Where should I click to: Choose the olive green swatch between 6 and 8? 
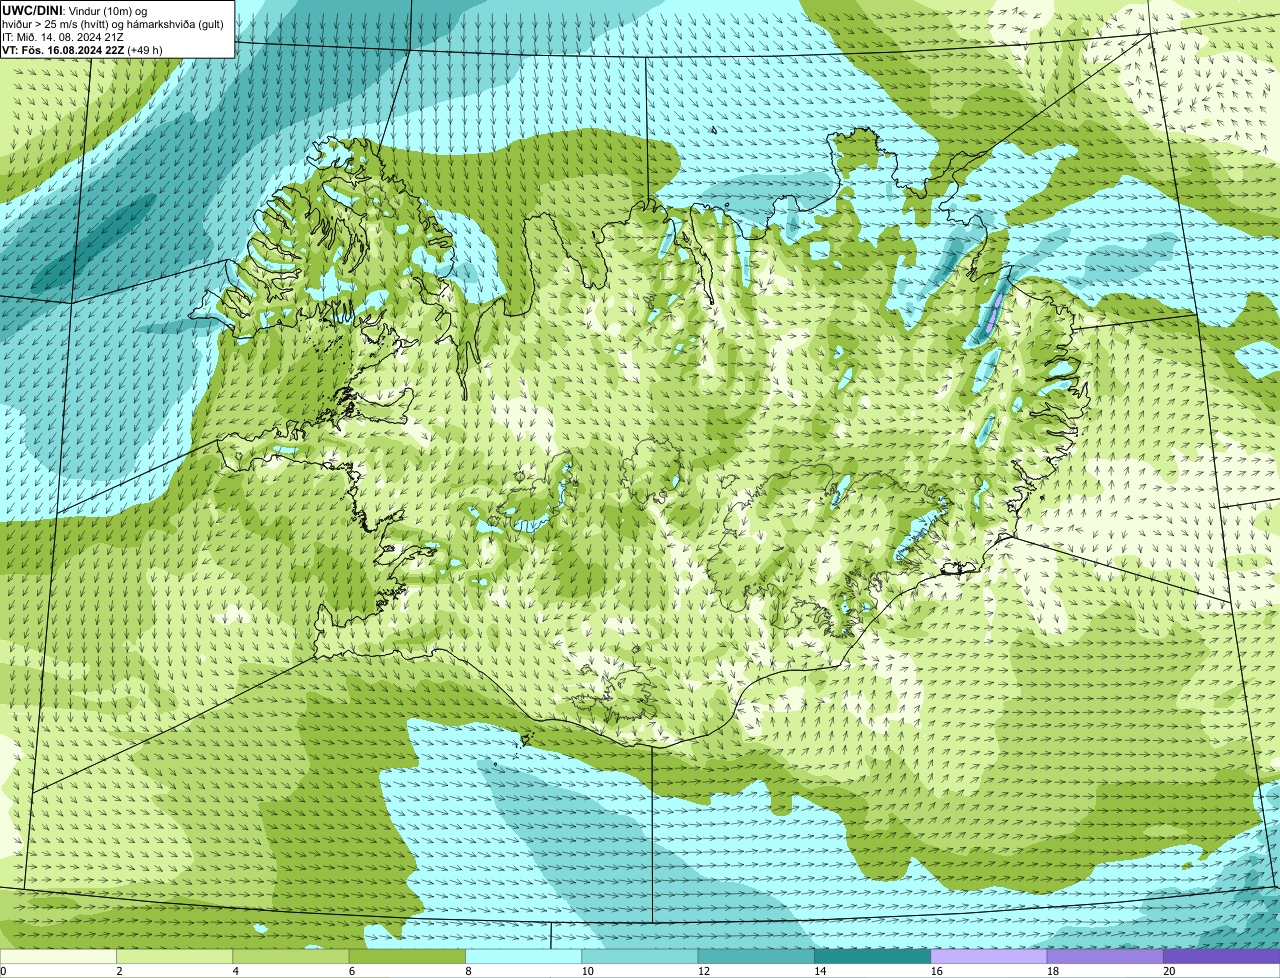pos(407,956)
